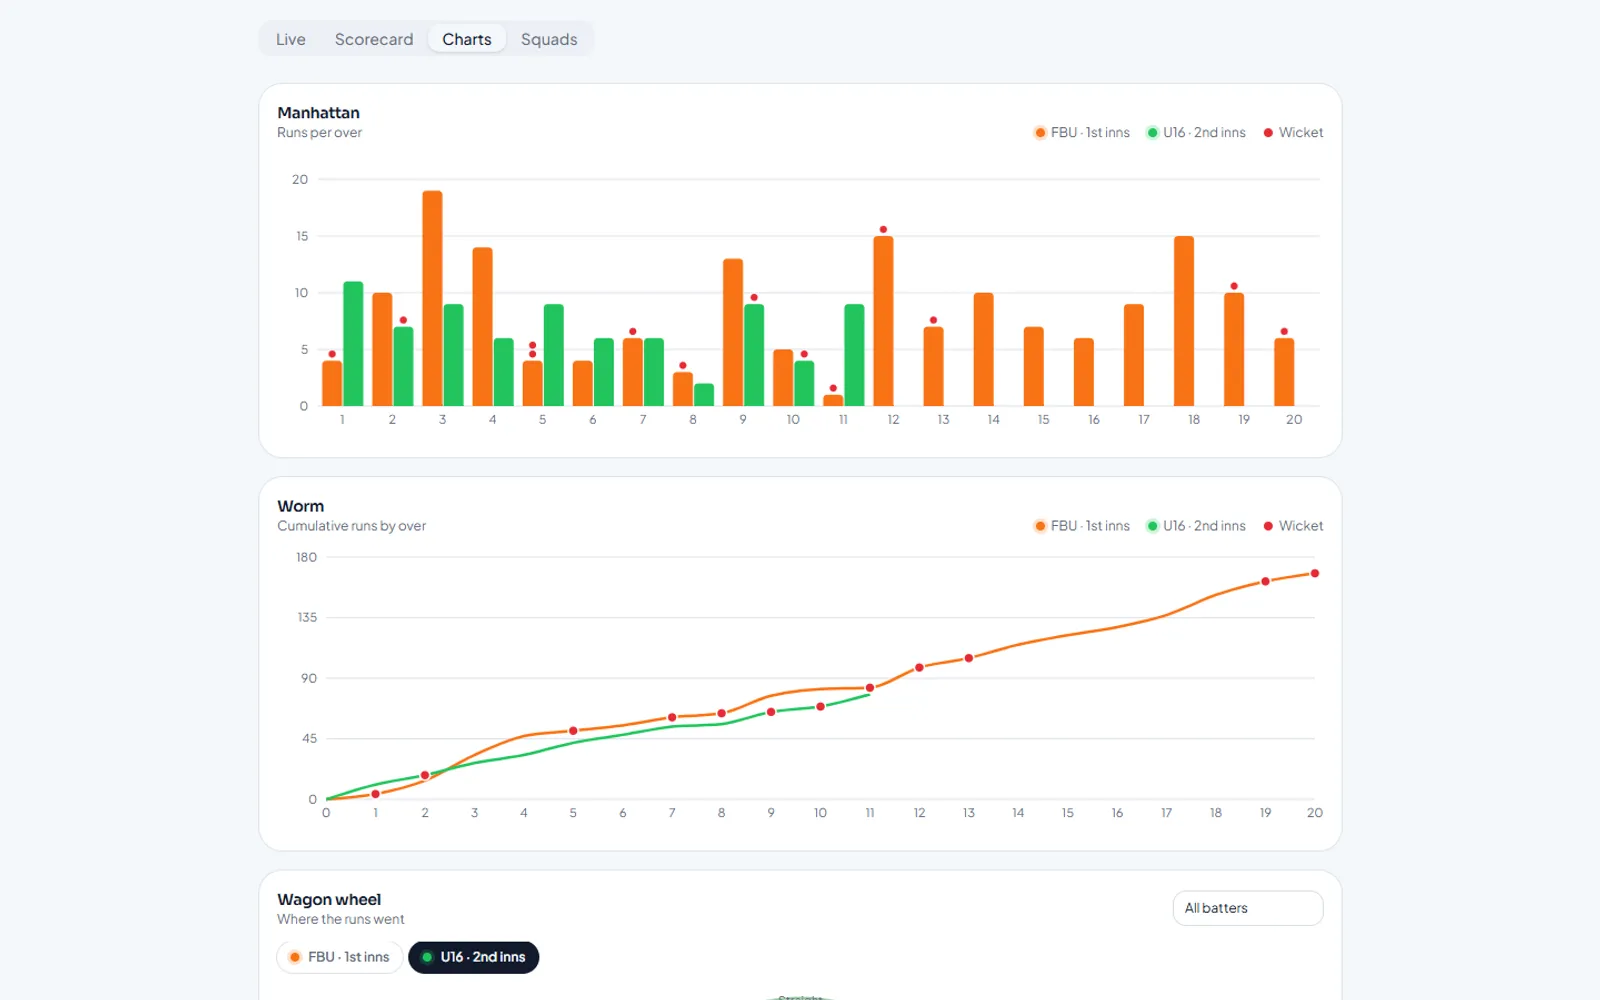Click the wicket dot above over 19 bar
Screen dimensions: 1600x1000
pyautogui.click(x=1234, y=286)
